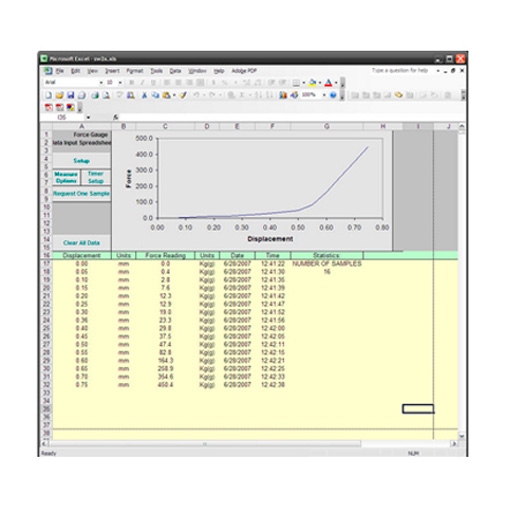The height and width of the screenshot is (510, 510).
Task: Click the Undo arrow icon
Action: coord(196,95)
